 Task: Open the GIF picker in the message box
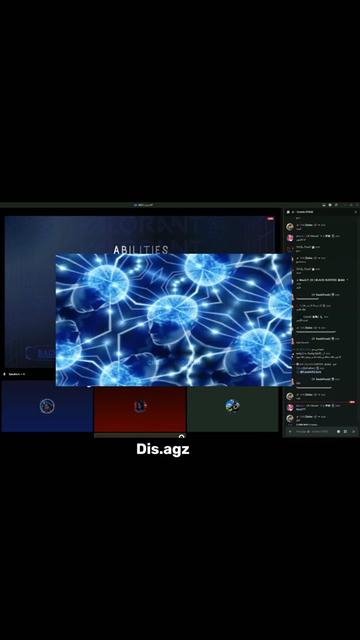pyautogui.click(x=338, y=431)
